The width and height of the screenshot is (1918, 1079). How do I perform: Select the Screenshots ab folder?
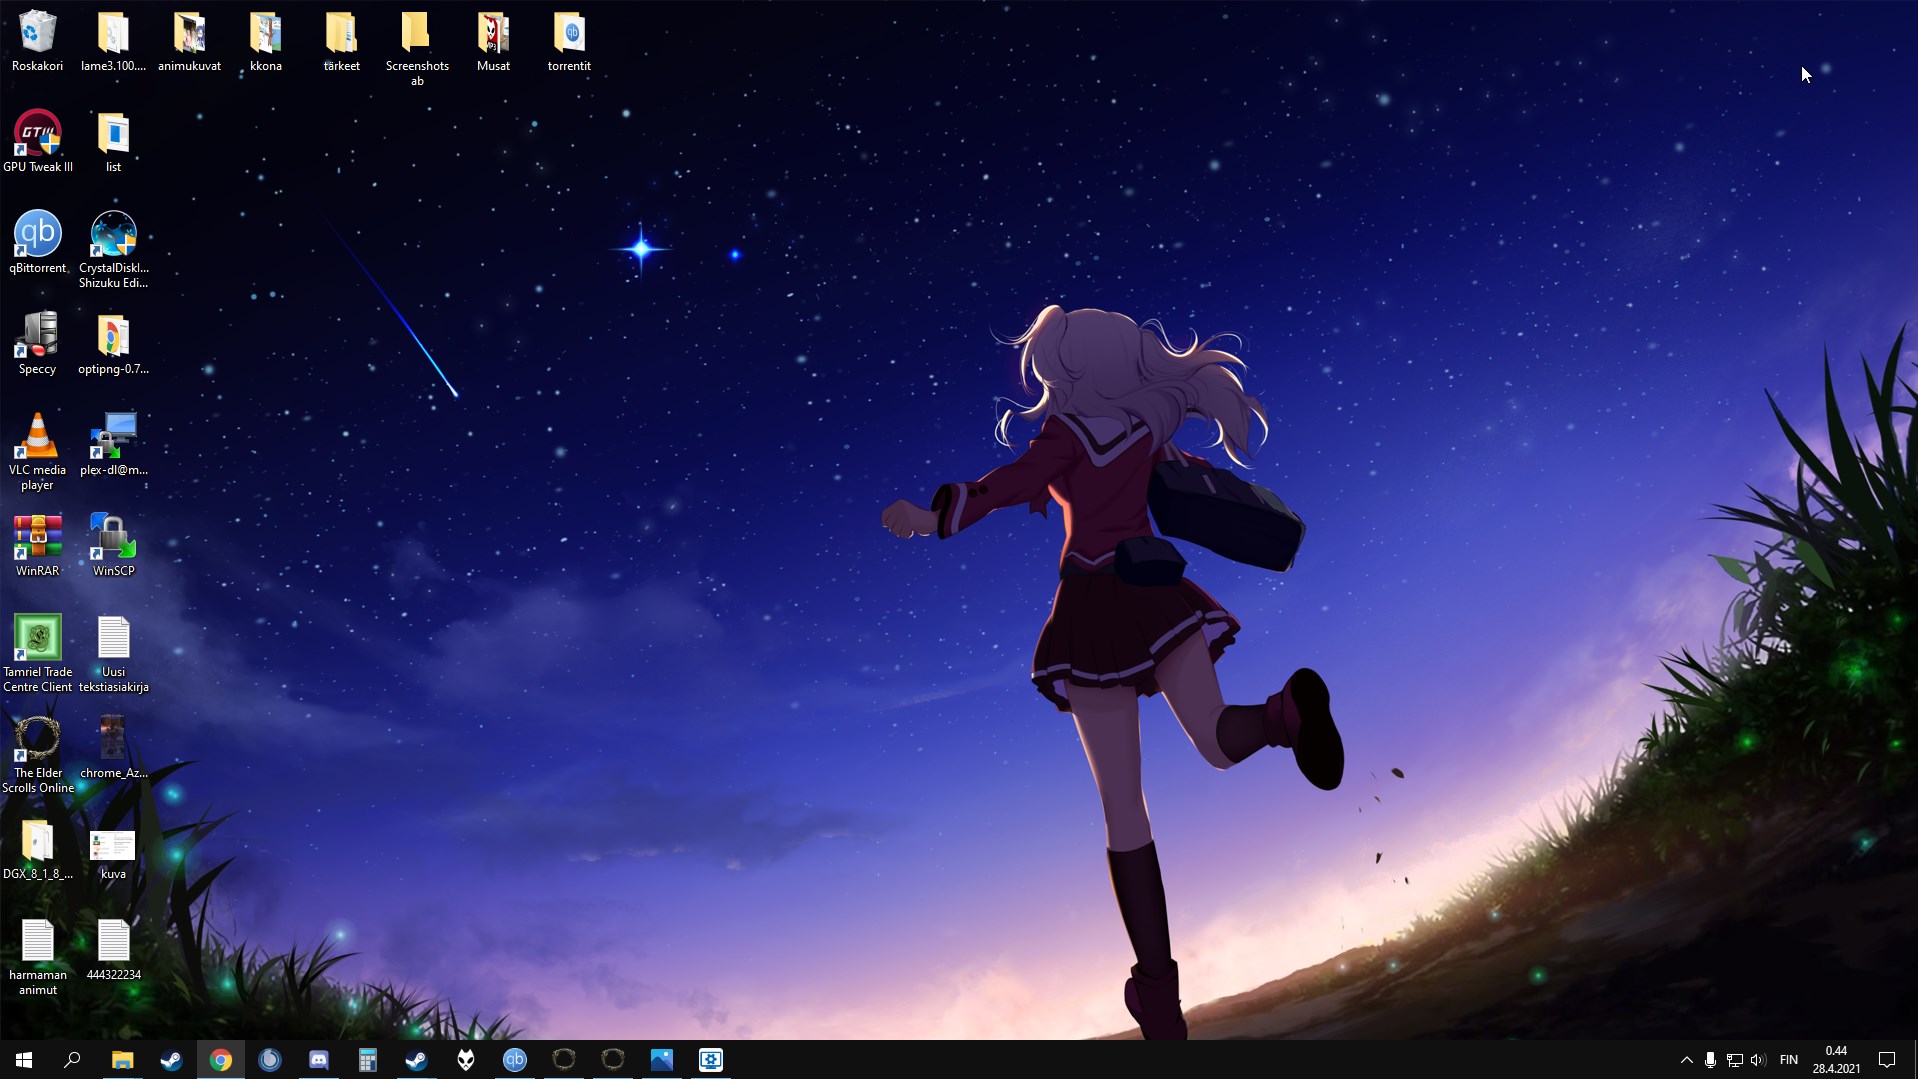tap(417, 49)
